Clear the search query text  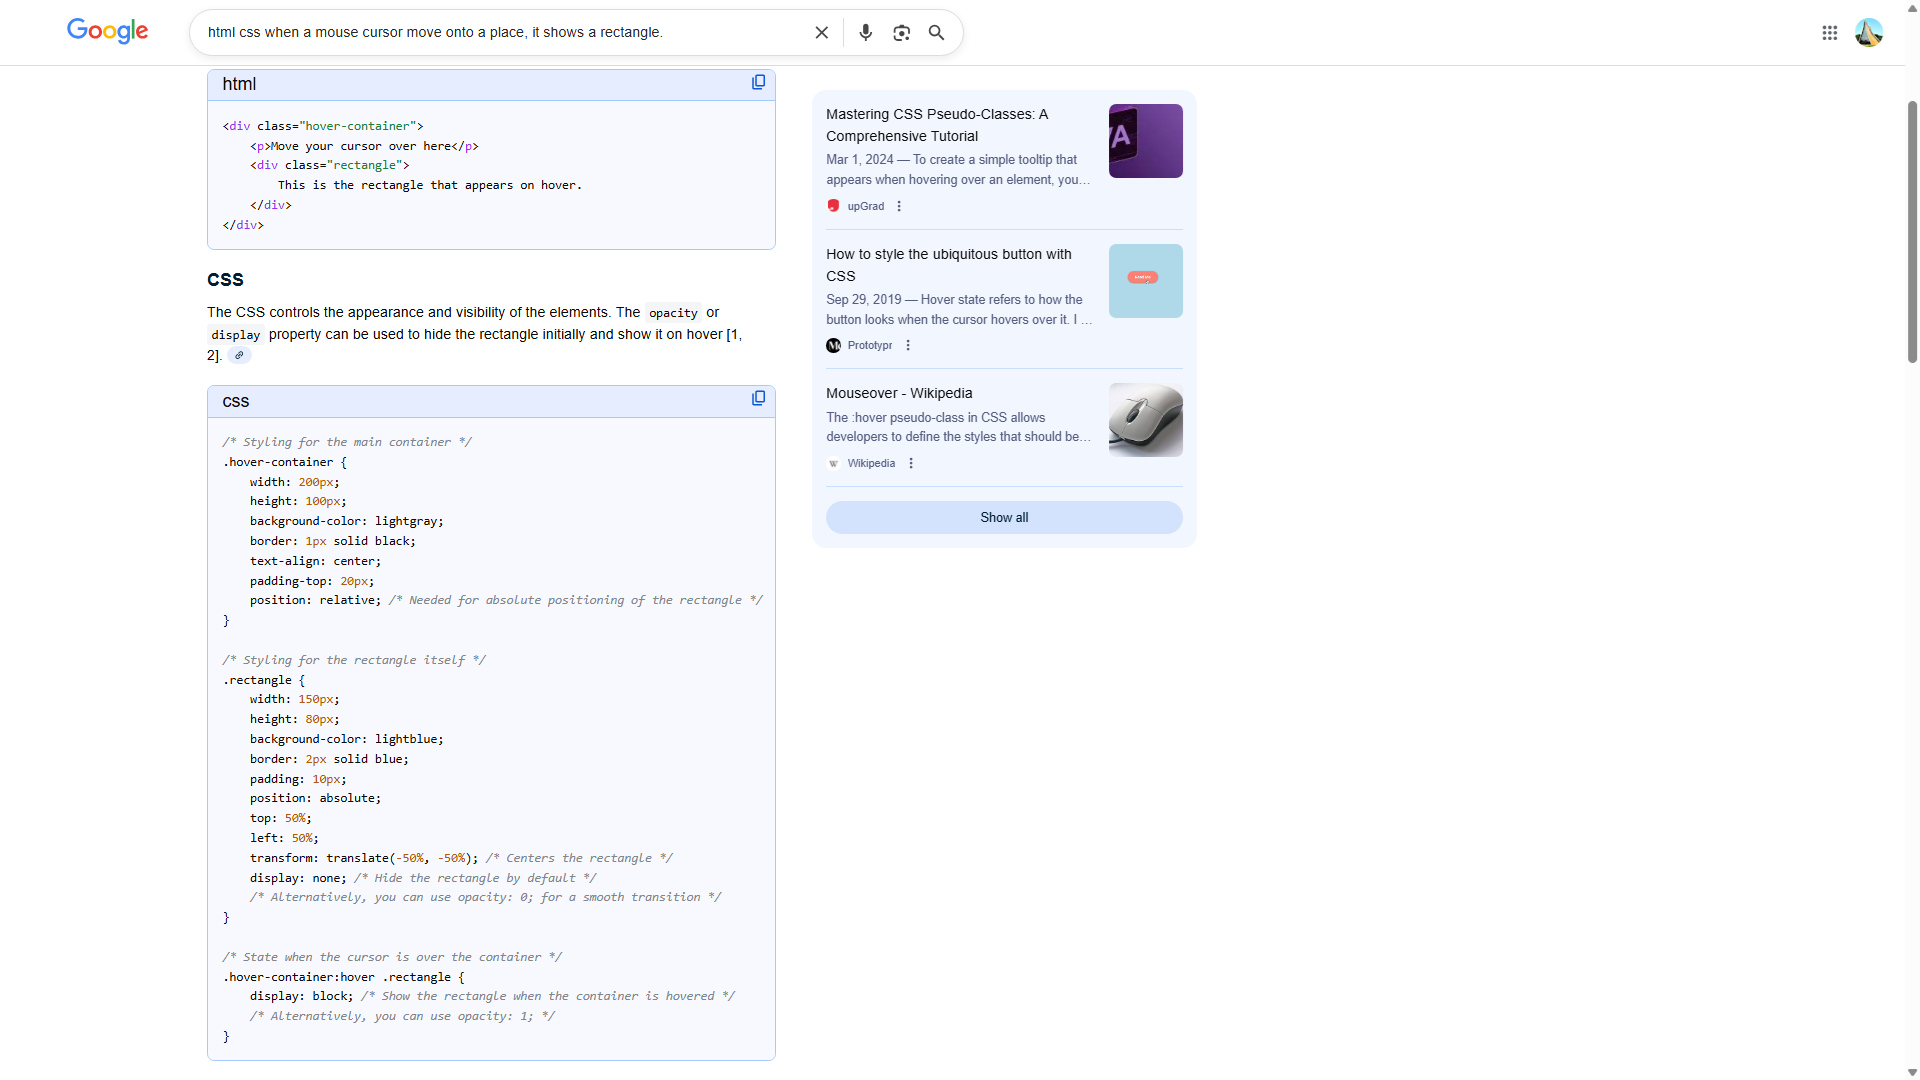tap(821, 33)
